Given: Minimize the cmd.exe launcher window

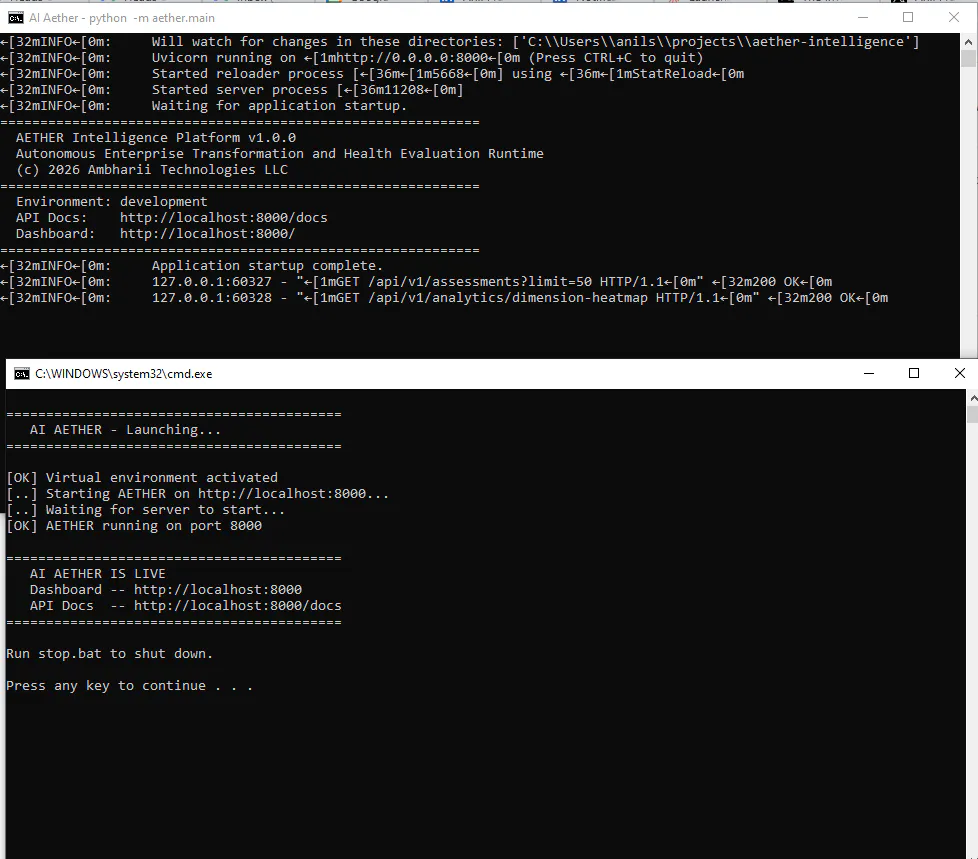Looking at the screenshot, I should (x=869, y=373).
